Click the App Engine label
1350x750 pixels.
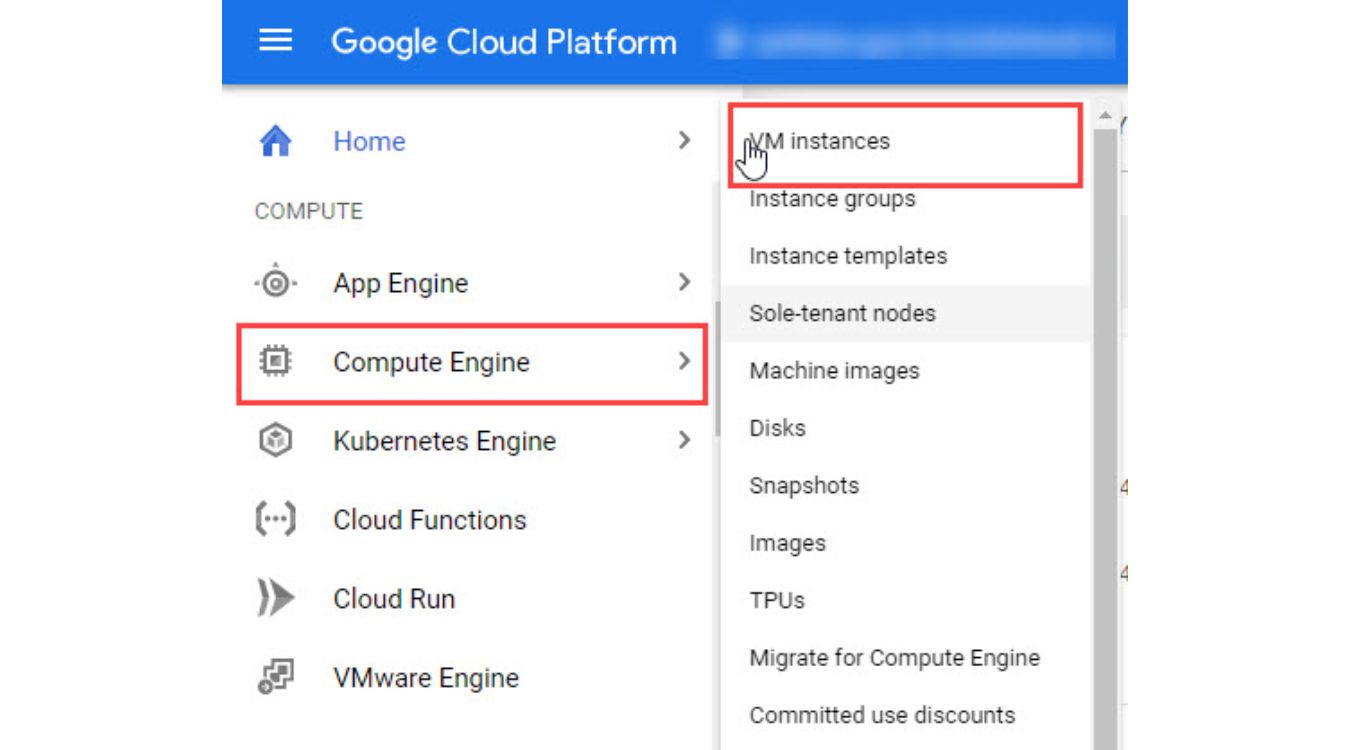[401, 284]
